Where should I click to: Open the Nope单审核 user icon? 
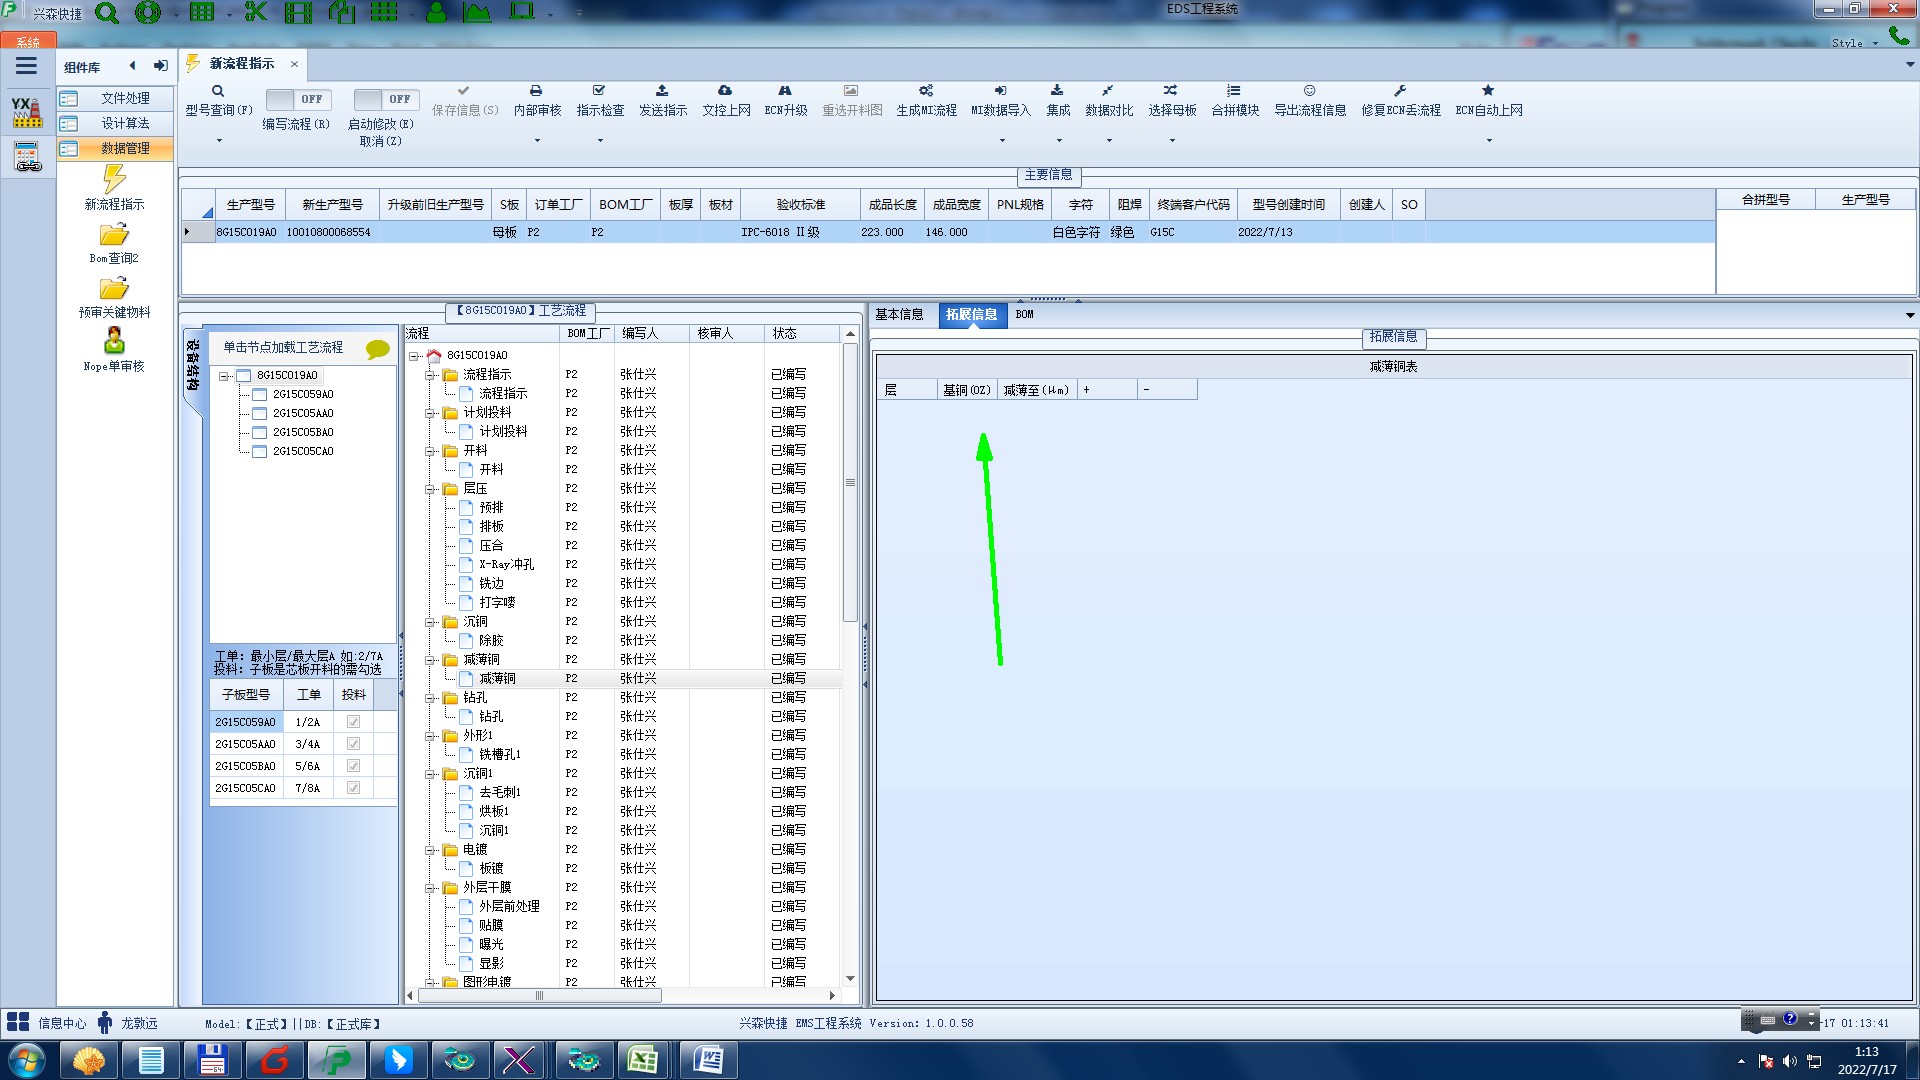[x=114, y=341]
